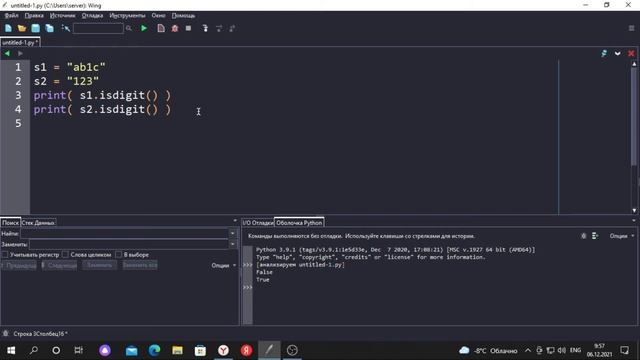Open Microsoft Store from the taskbar

click(x=200, y=350)
